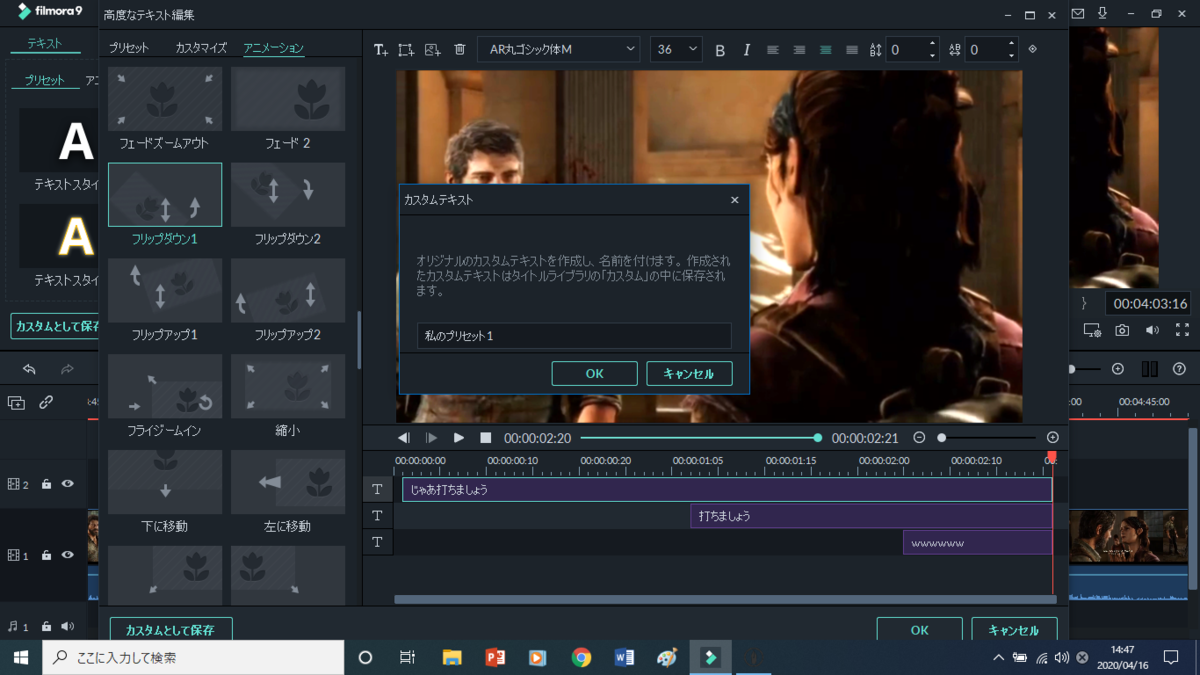Open the font size 36 dropdown
Screen dimensions: 1200x675
point(676,49)
